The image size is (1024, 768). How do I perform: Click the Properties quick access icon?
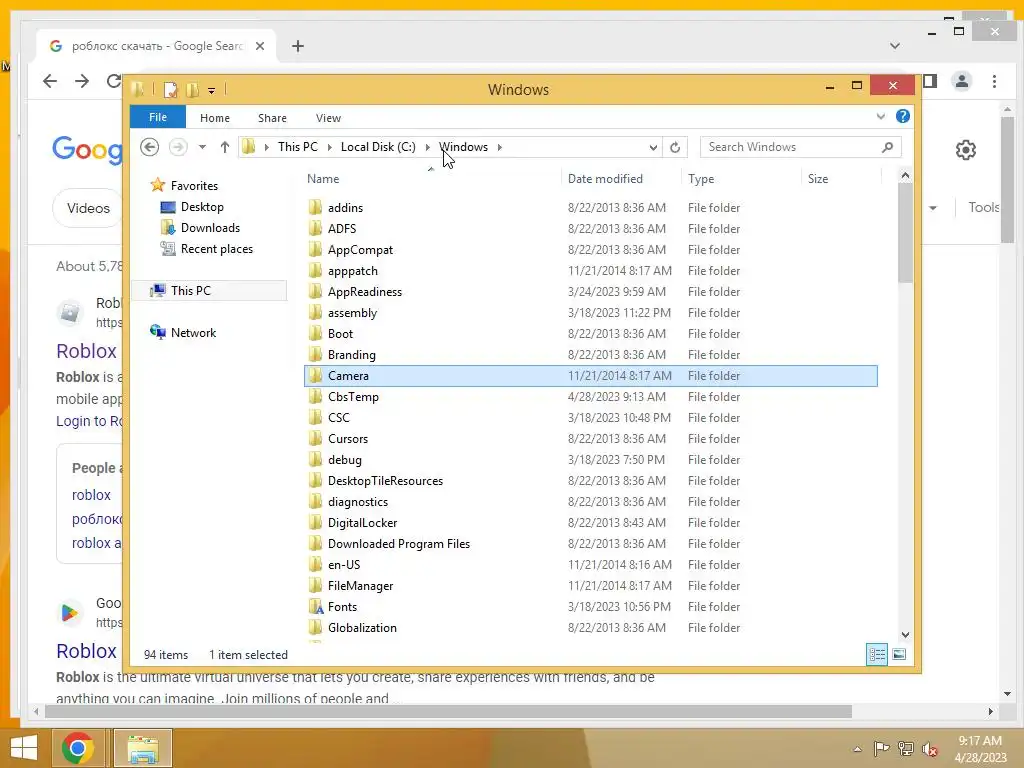click(170, 89)
